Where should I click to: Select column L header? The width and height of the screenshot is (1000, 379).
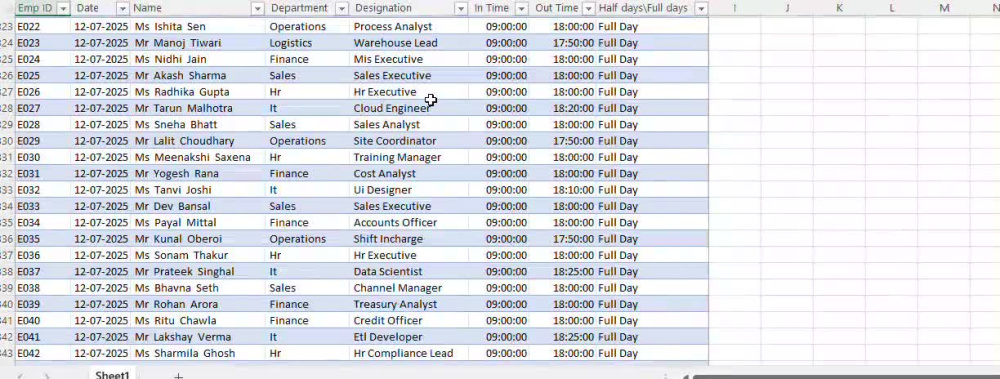pos(892,8)
